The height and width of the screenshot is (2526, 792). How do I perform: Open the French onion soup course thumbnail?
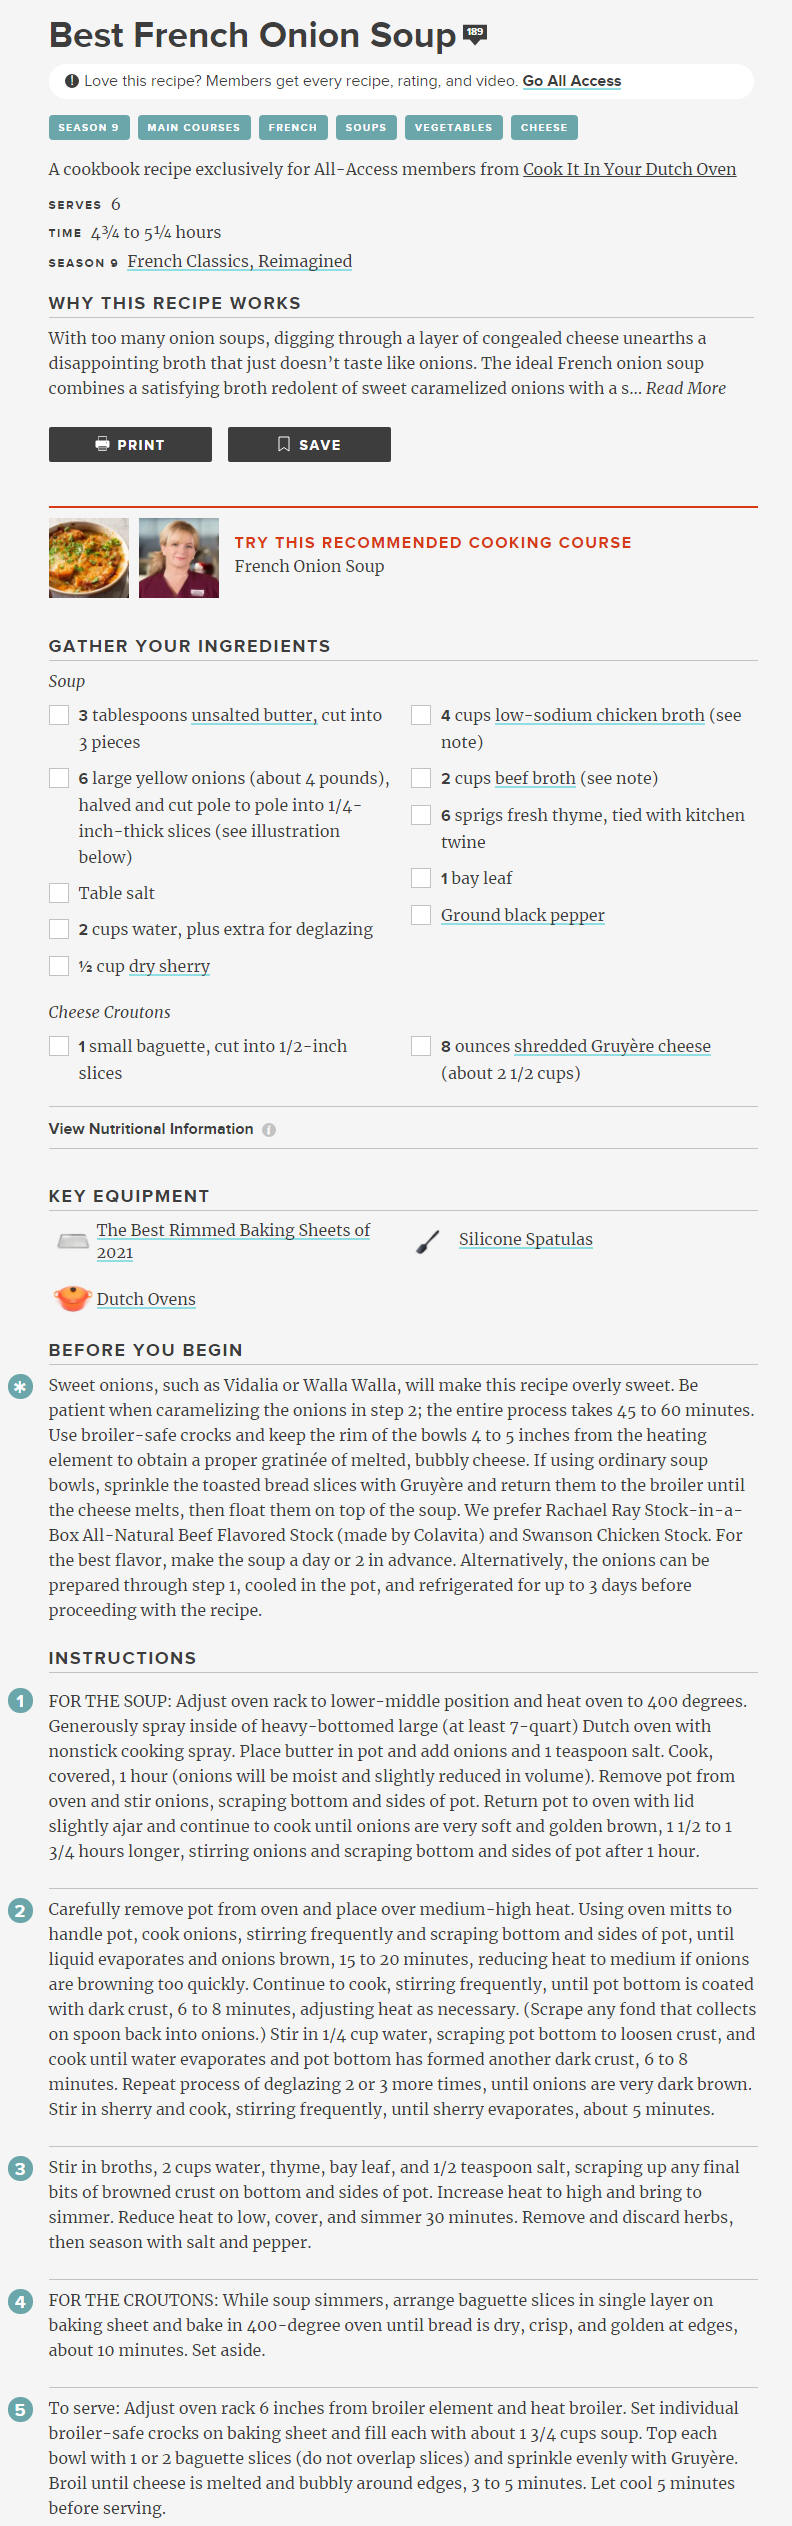point(89,558)
